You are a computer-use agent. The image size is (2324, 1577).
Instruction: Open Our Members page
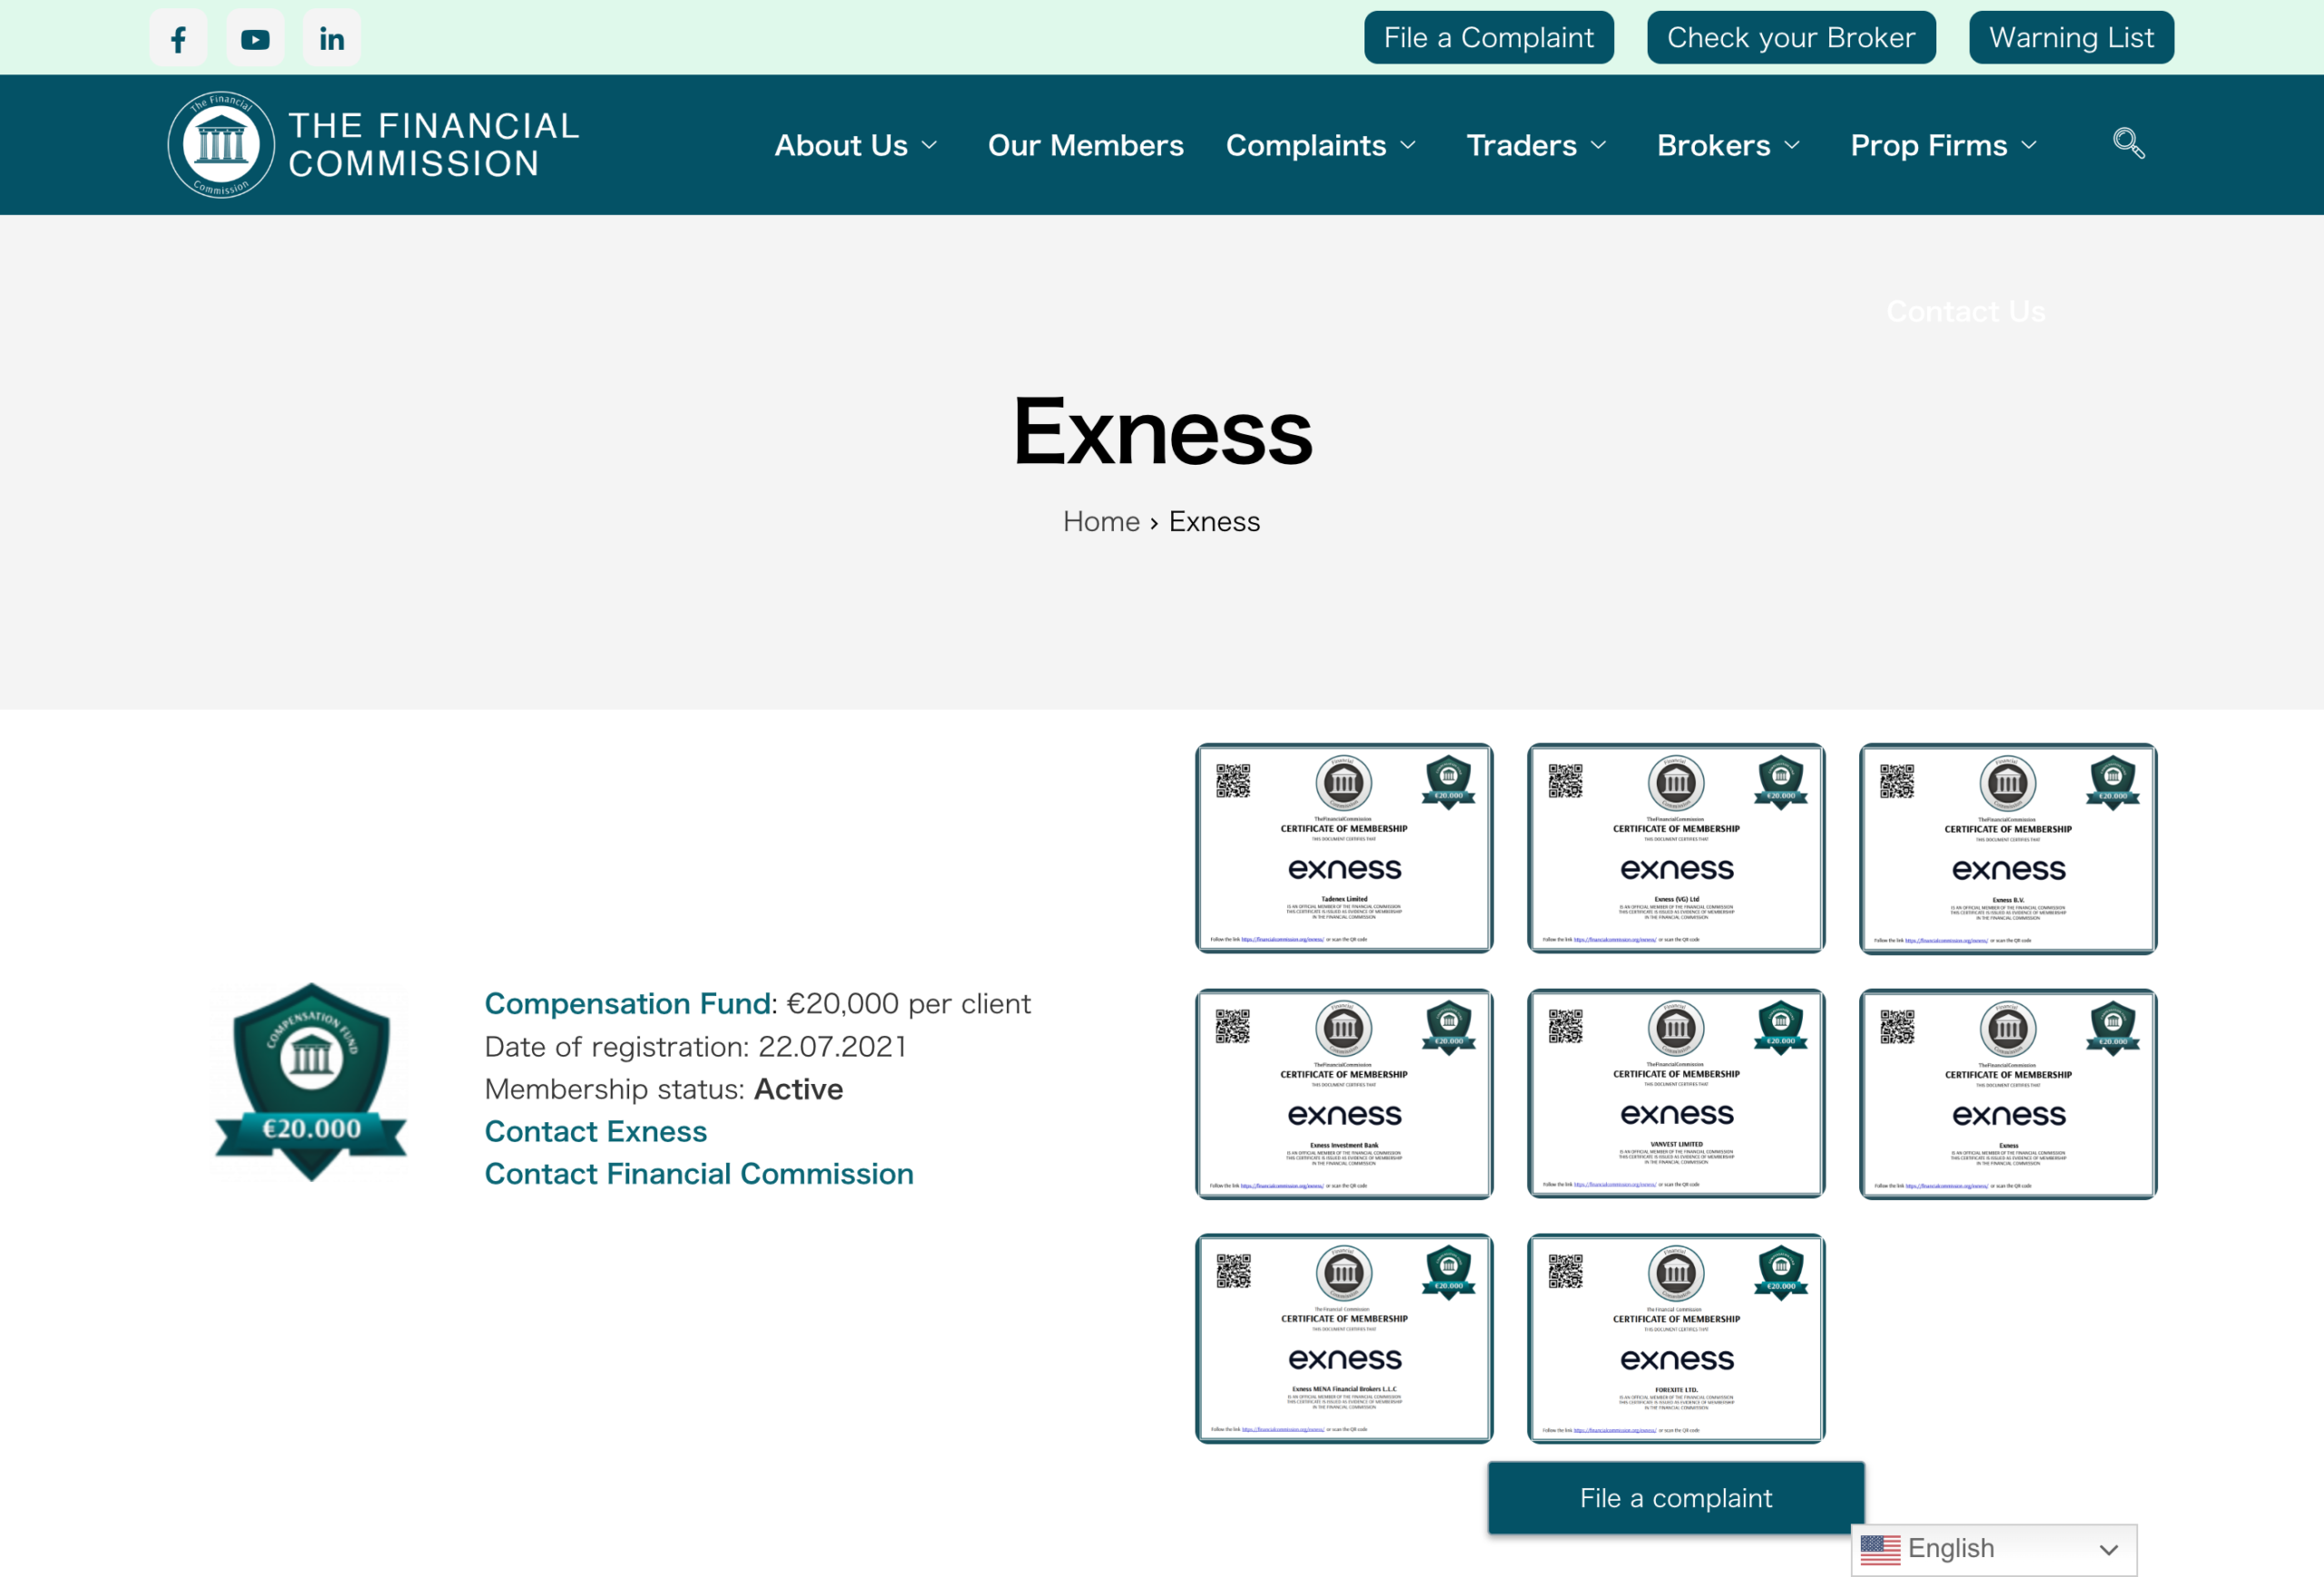(1085, 146)
